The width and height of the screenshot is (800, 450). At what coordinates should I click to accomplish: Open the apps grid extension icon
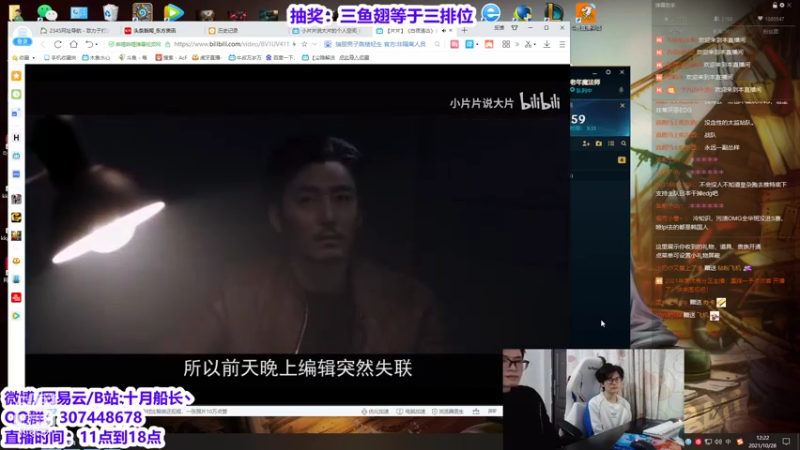(x=506, y=44)
